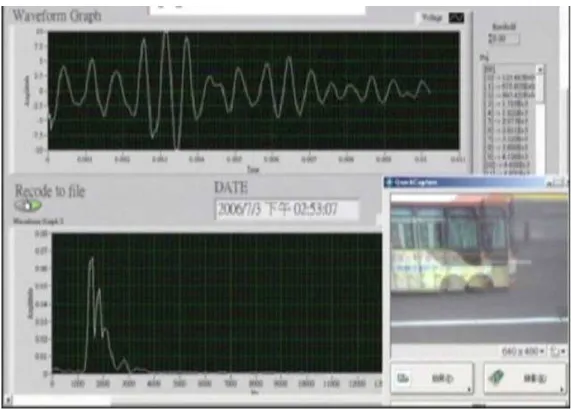
Task: Click the Voltage legend label
Action: click(x=432, y=17)
